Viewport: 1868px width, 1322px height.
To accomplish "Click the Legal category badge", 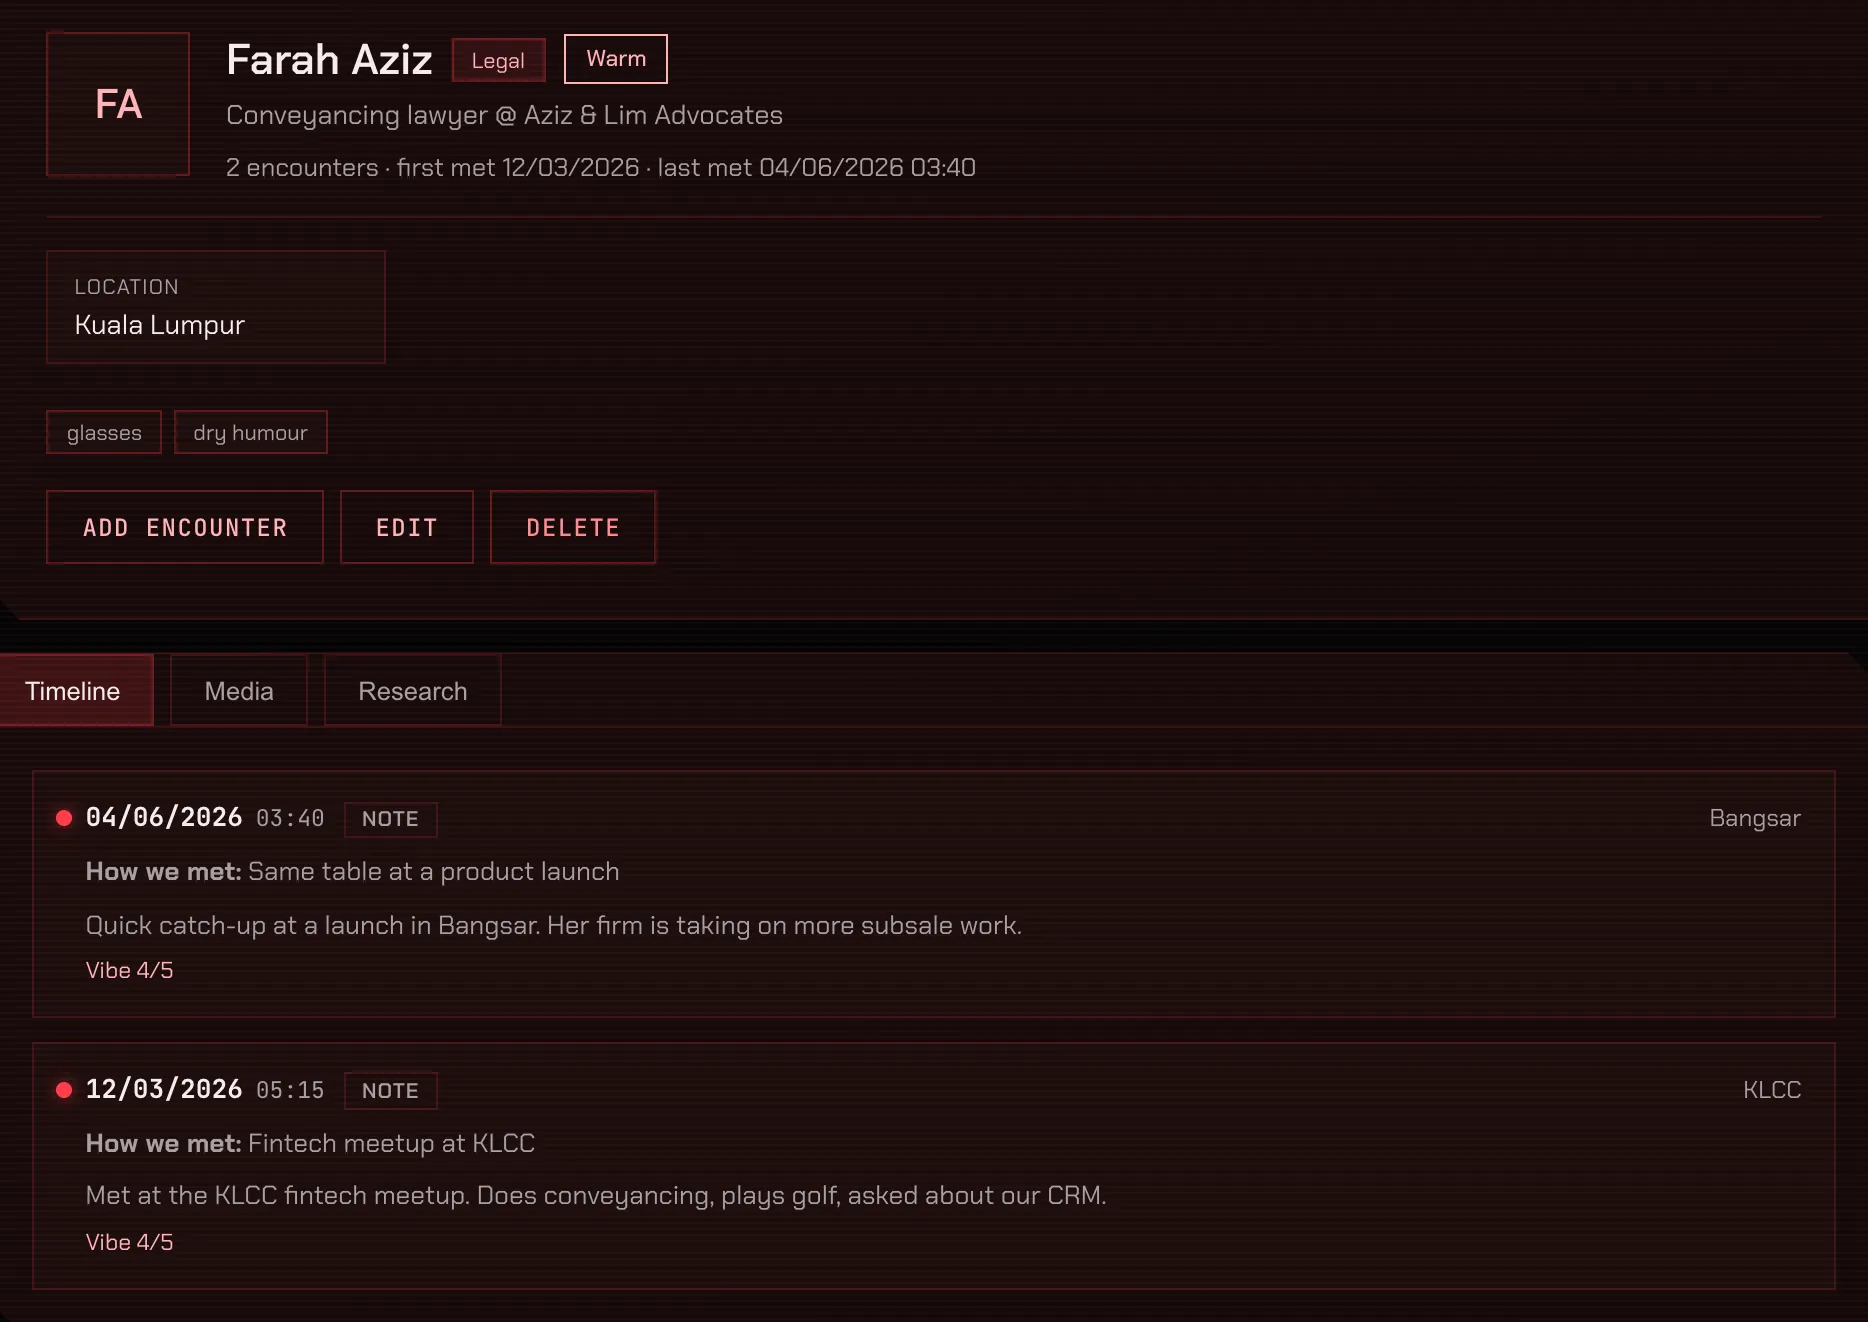I will point(498,60).
